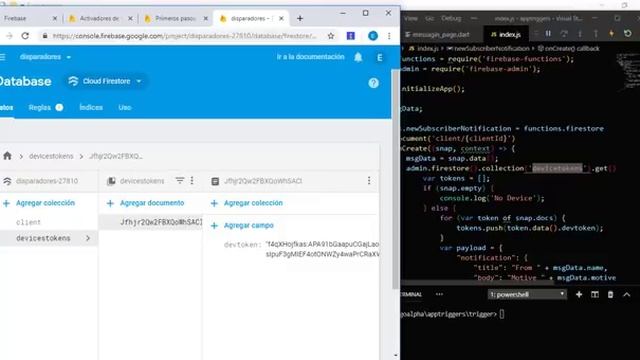
Task: Select the index.js editor tab
Action: 506,35
